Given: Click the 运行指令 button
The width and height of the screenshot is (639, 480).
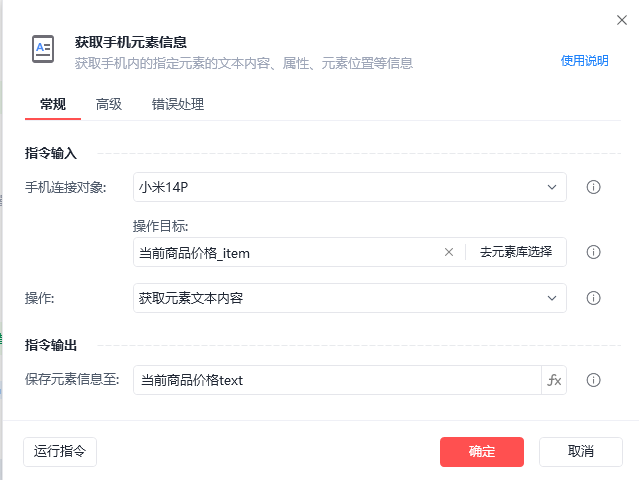Looking at the screenshot, I should 60,451.
